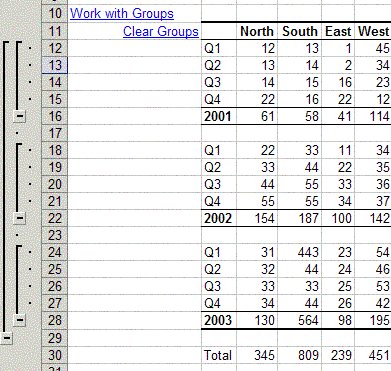Click the West column heading cell
The width and height of the screenshot is (391, 371).
(373, 31)
